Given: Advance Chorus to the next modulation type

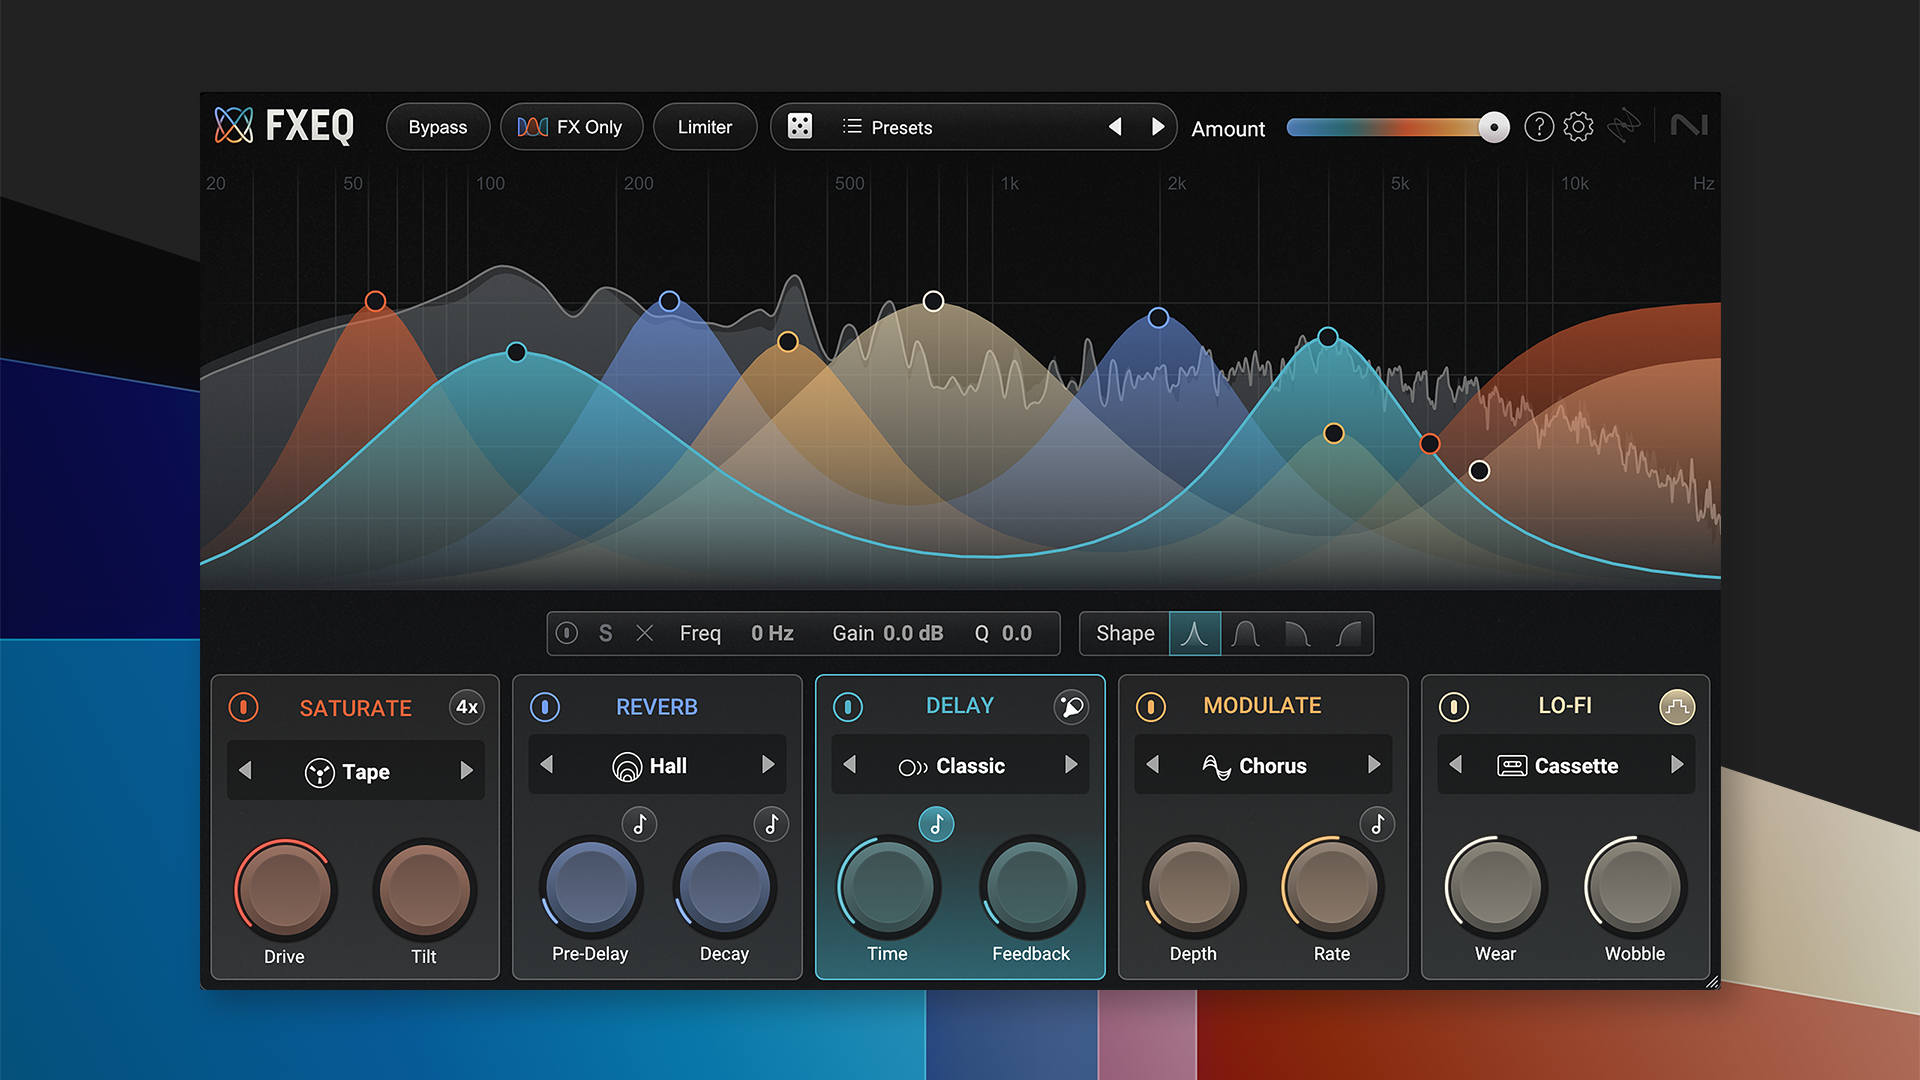Looking at the screenshot, I should tap(1372, 765).
